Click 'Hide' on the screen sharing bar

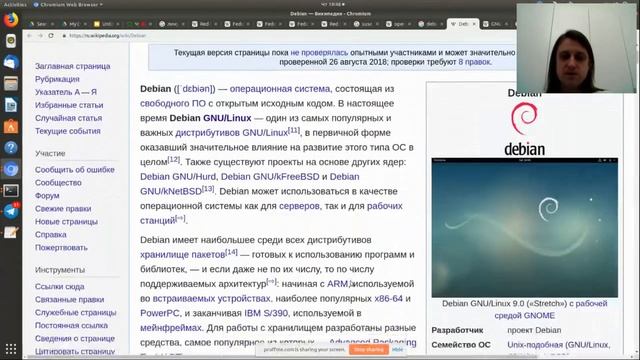[x=398, y=349]
